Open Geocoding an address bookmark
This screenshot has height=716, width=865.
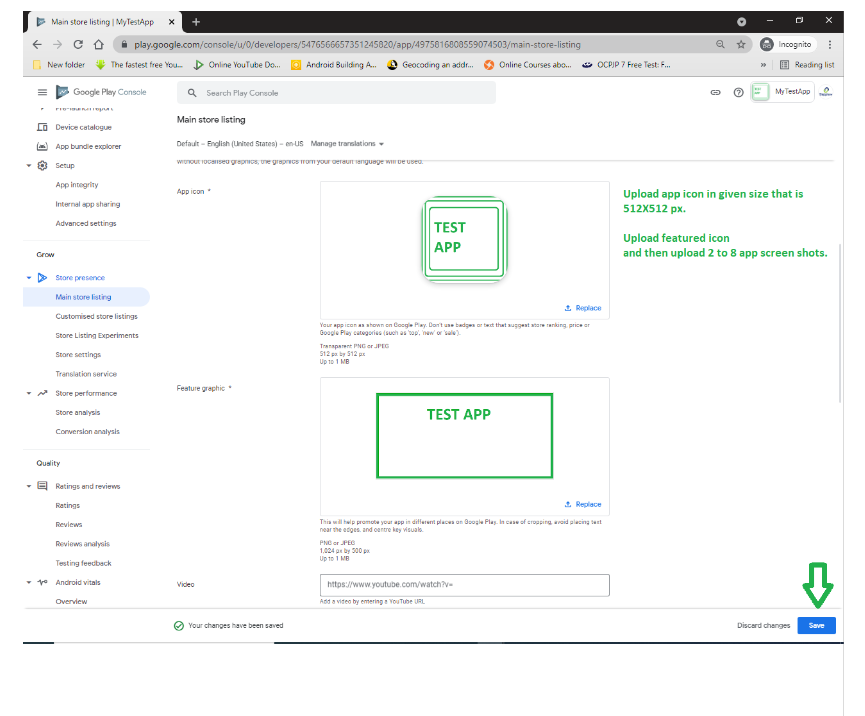[x=430, y=65]
